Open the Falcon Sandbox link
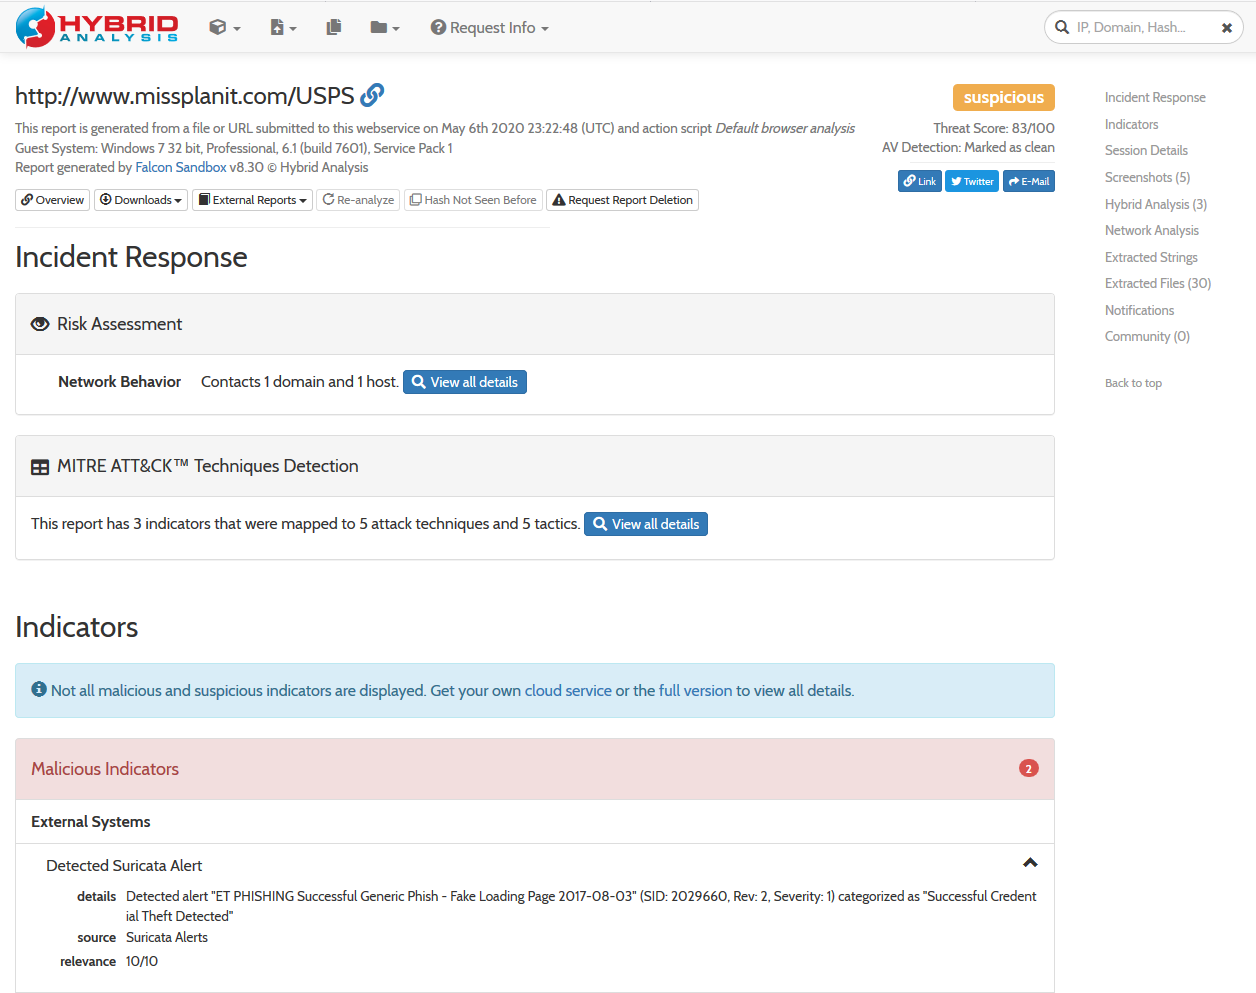 [x=181, y=167]
